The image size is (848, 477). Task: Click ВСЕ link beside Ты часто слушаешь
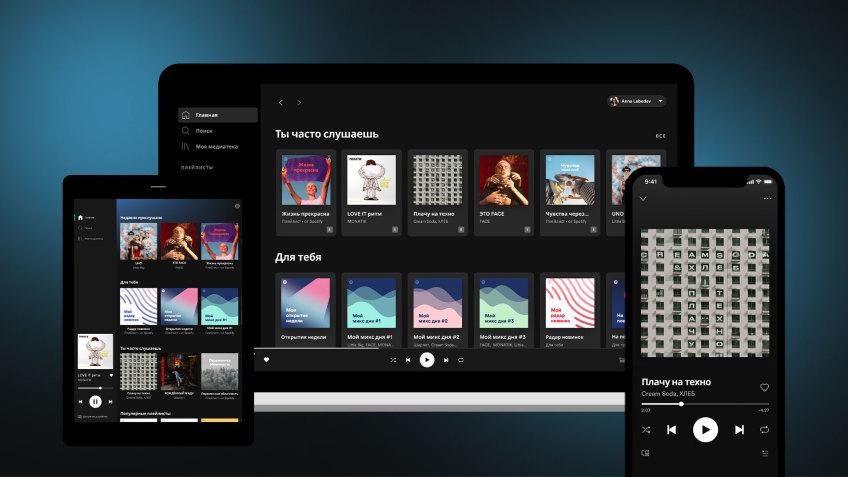point(660,136)
